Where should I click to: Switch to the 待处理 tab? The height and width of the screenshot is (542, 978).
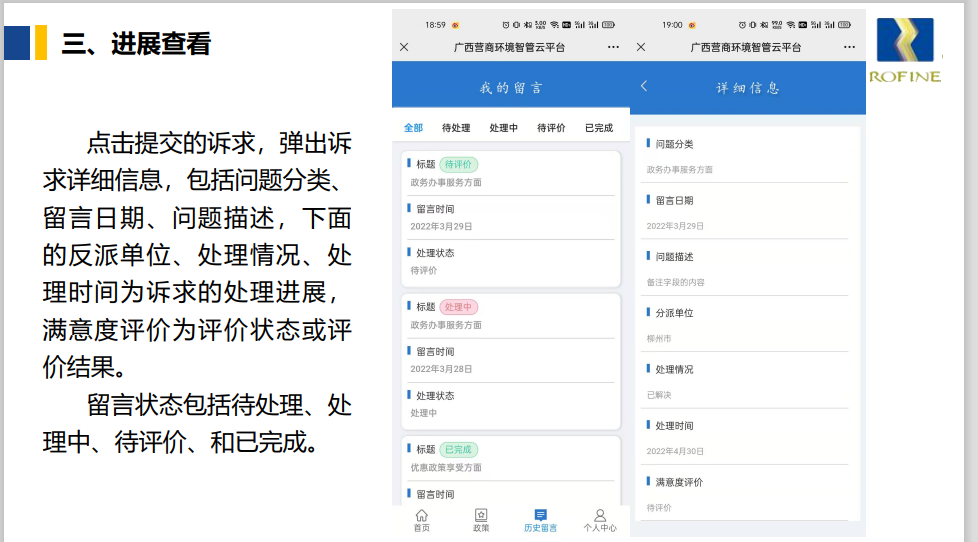point(456,128)
